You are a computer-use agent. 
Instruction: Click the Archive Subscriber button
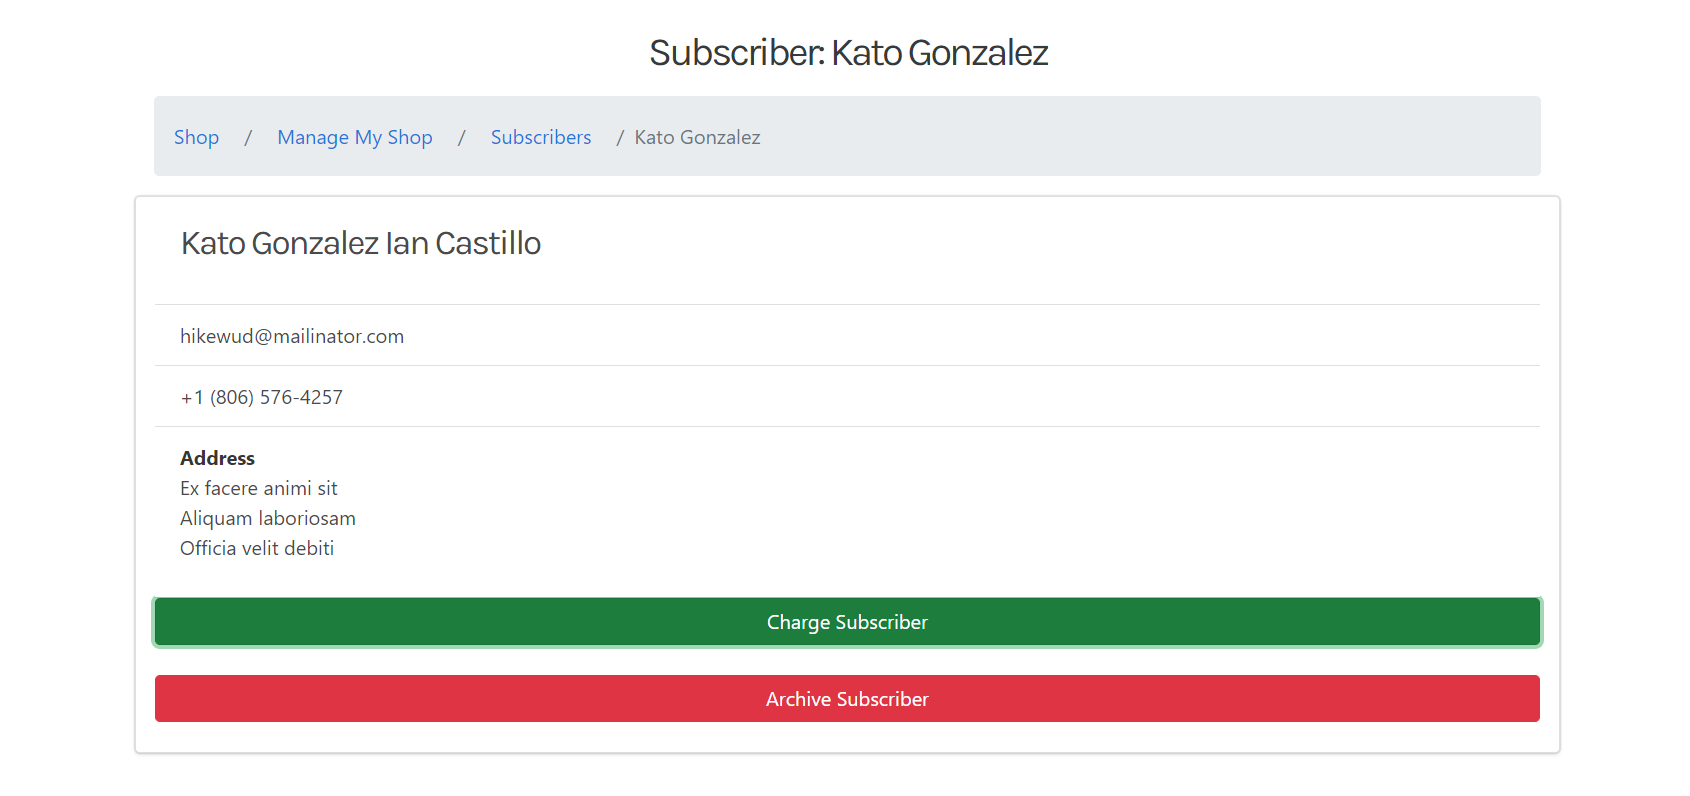coord(847,699)
